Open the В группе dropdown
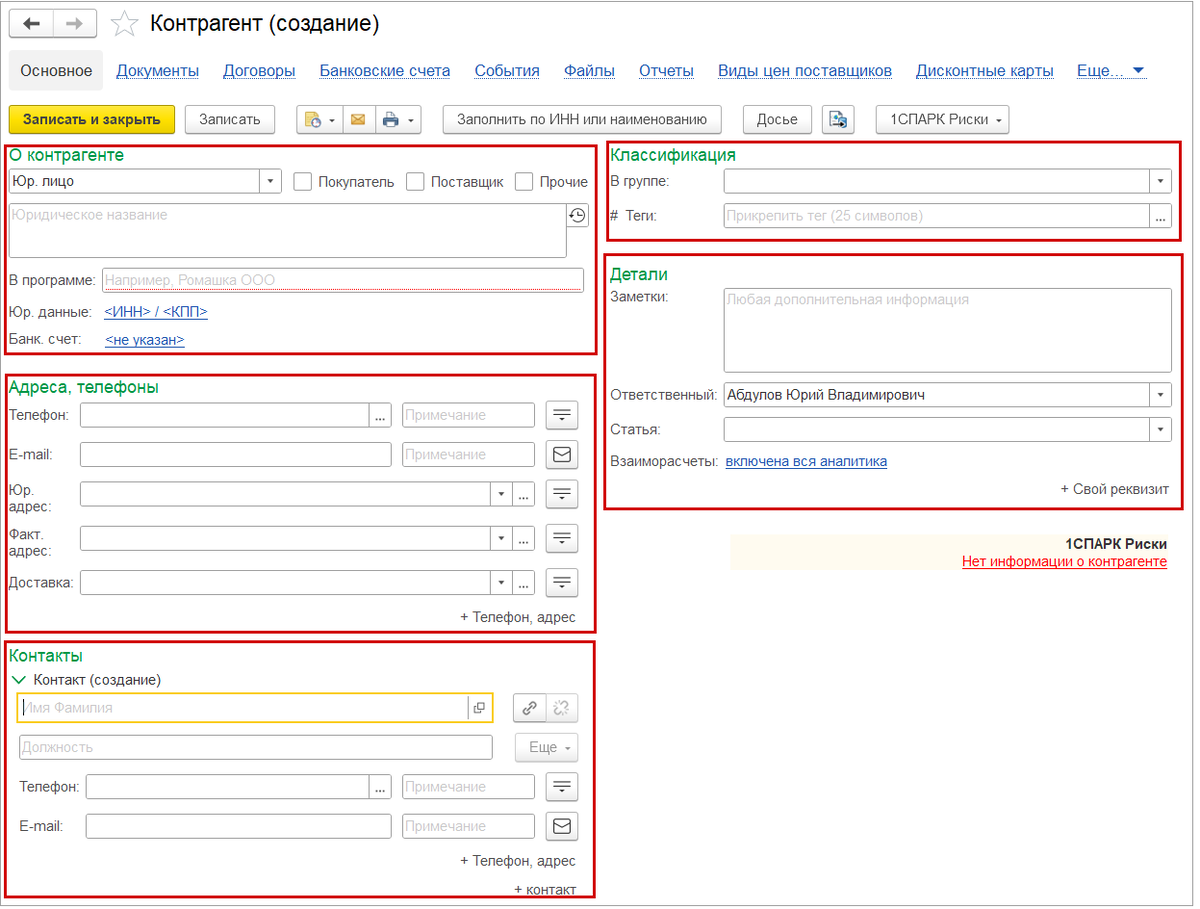The width and height of the screenshot is (1200, 909). (x=1160, y=181)
